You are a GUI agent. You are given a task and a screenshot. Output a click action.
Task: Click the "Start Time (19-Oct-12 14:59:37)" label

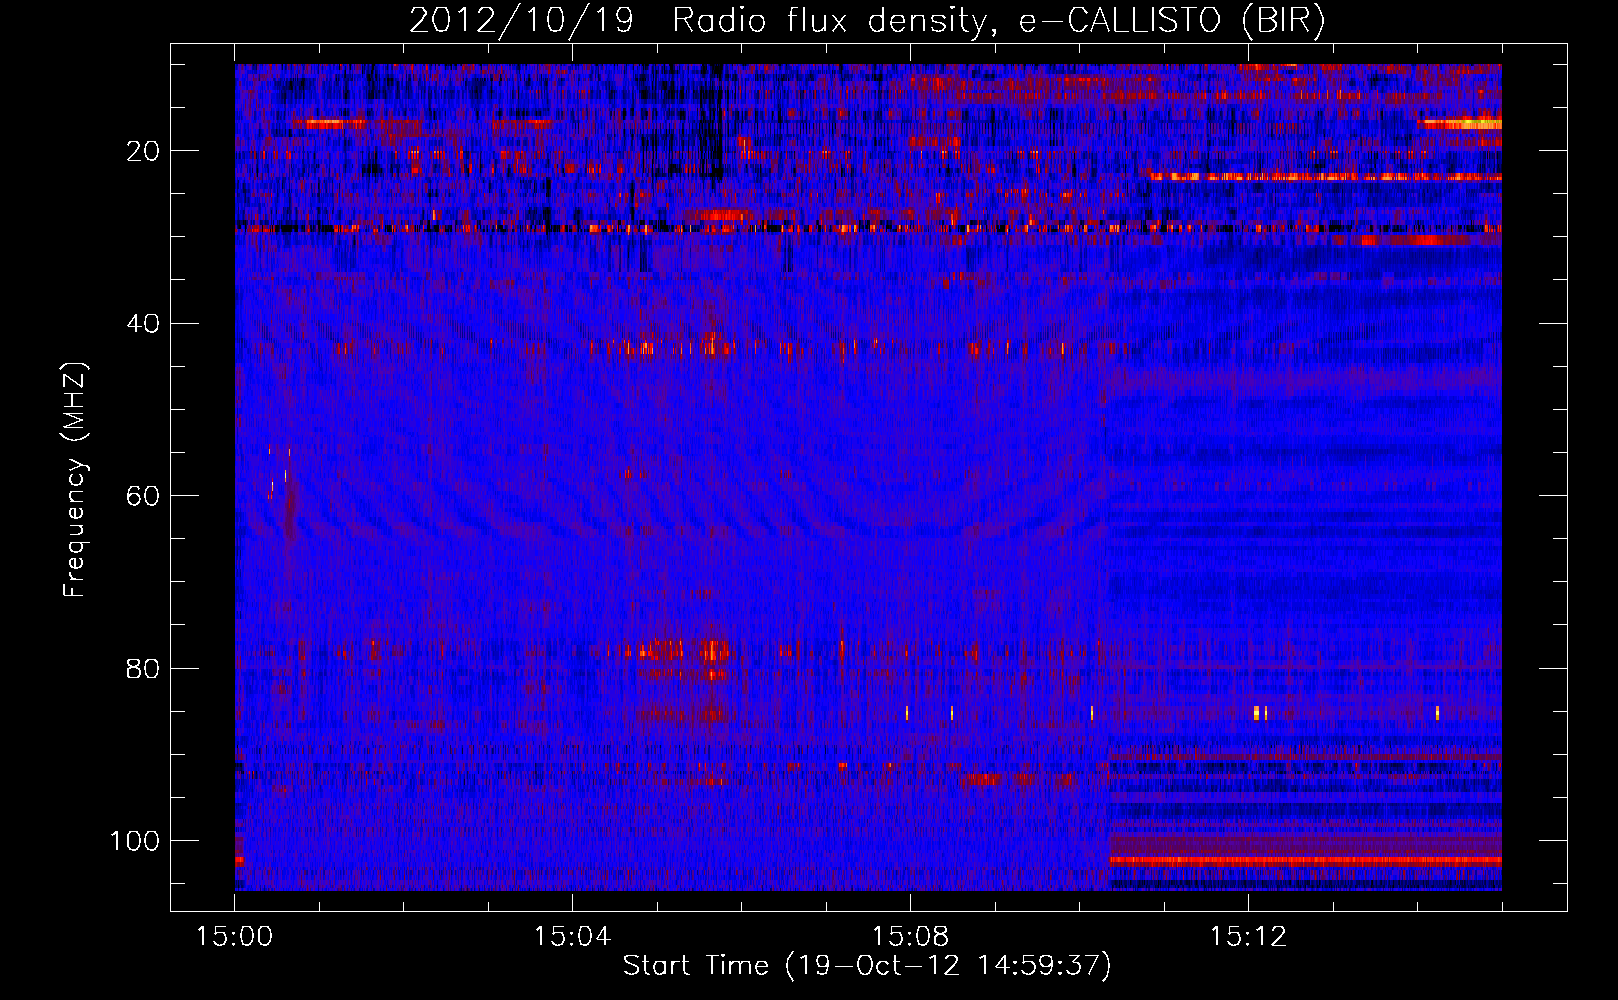[867, 965]
